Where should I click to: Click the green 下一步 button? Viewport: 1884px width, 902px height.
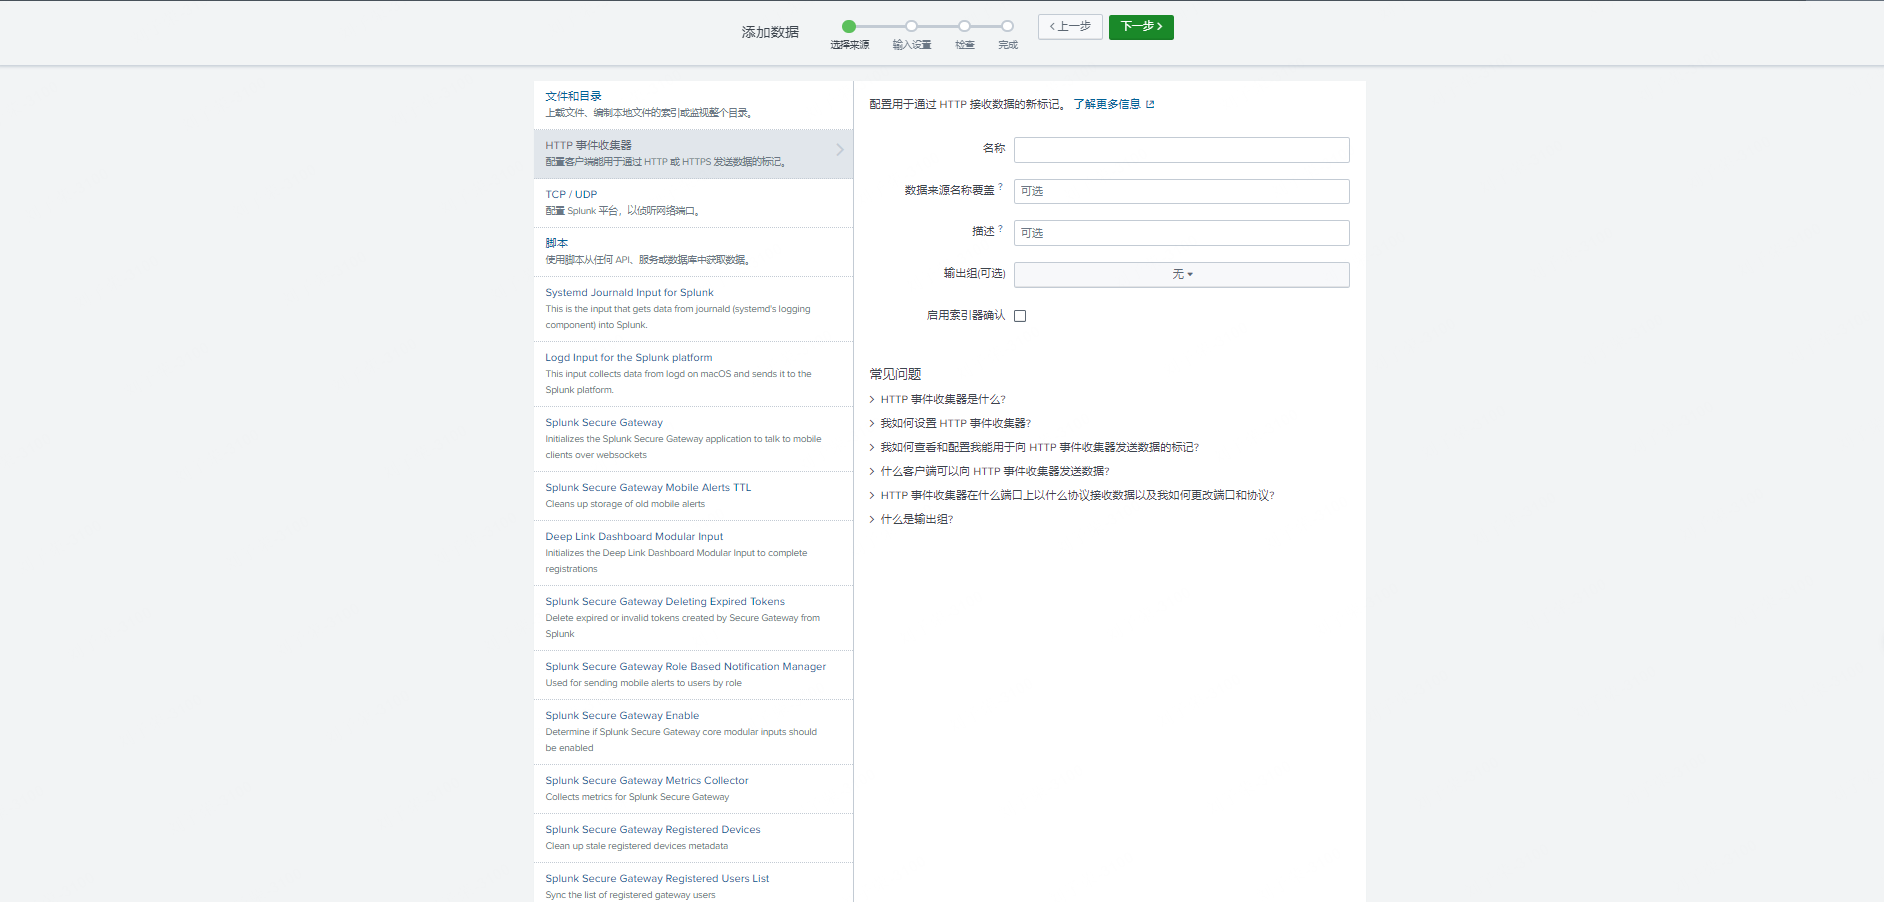[x=1140, y=27]
